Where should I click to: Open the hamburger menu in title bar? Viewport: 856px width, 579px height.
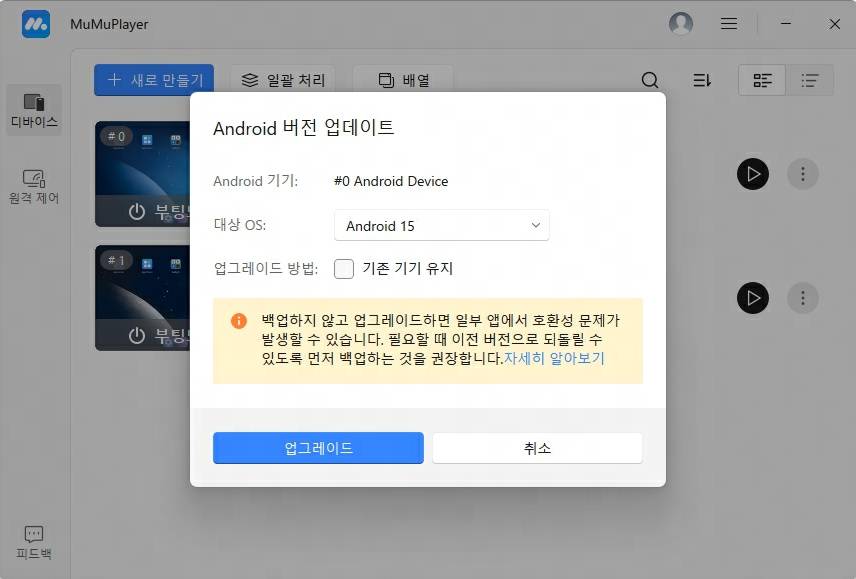click(x=729, y=23)
